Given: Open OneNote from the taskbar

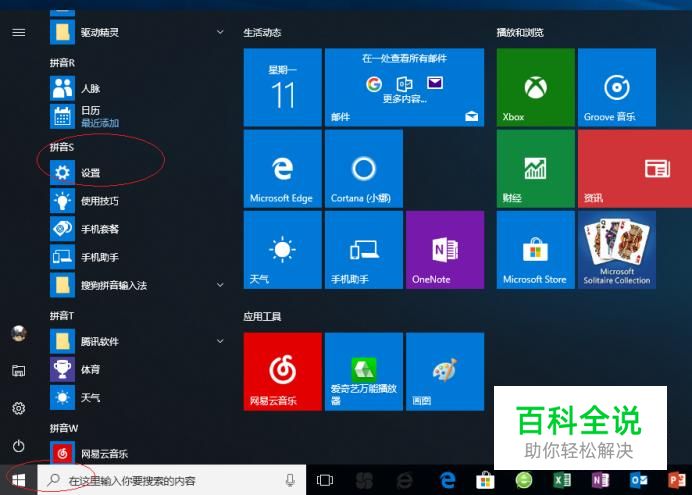Looking at the screenshot, I should coord(600,480).
